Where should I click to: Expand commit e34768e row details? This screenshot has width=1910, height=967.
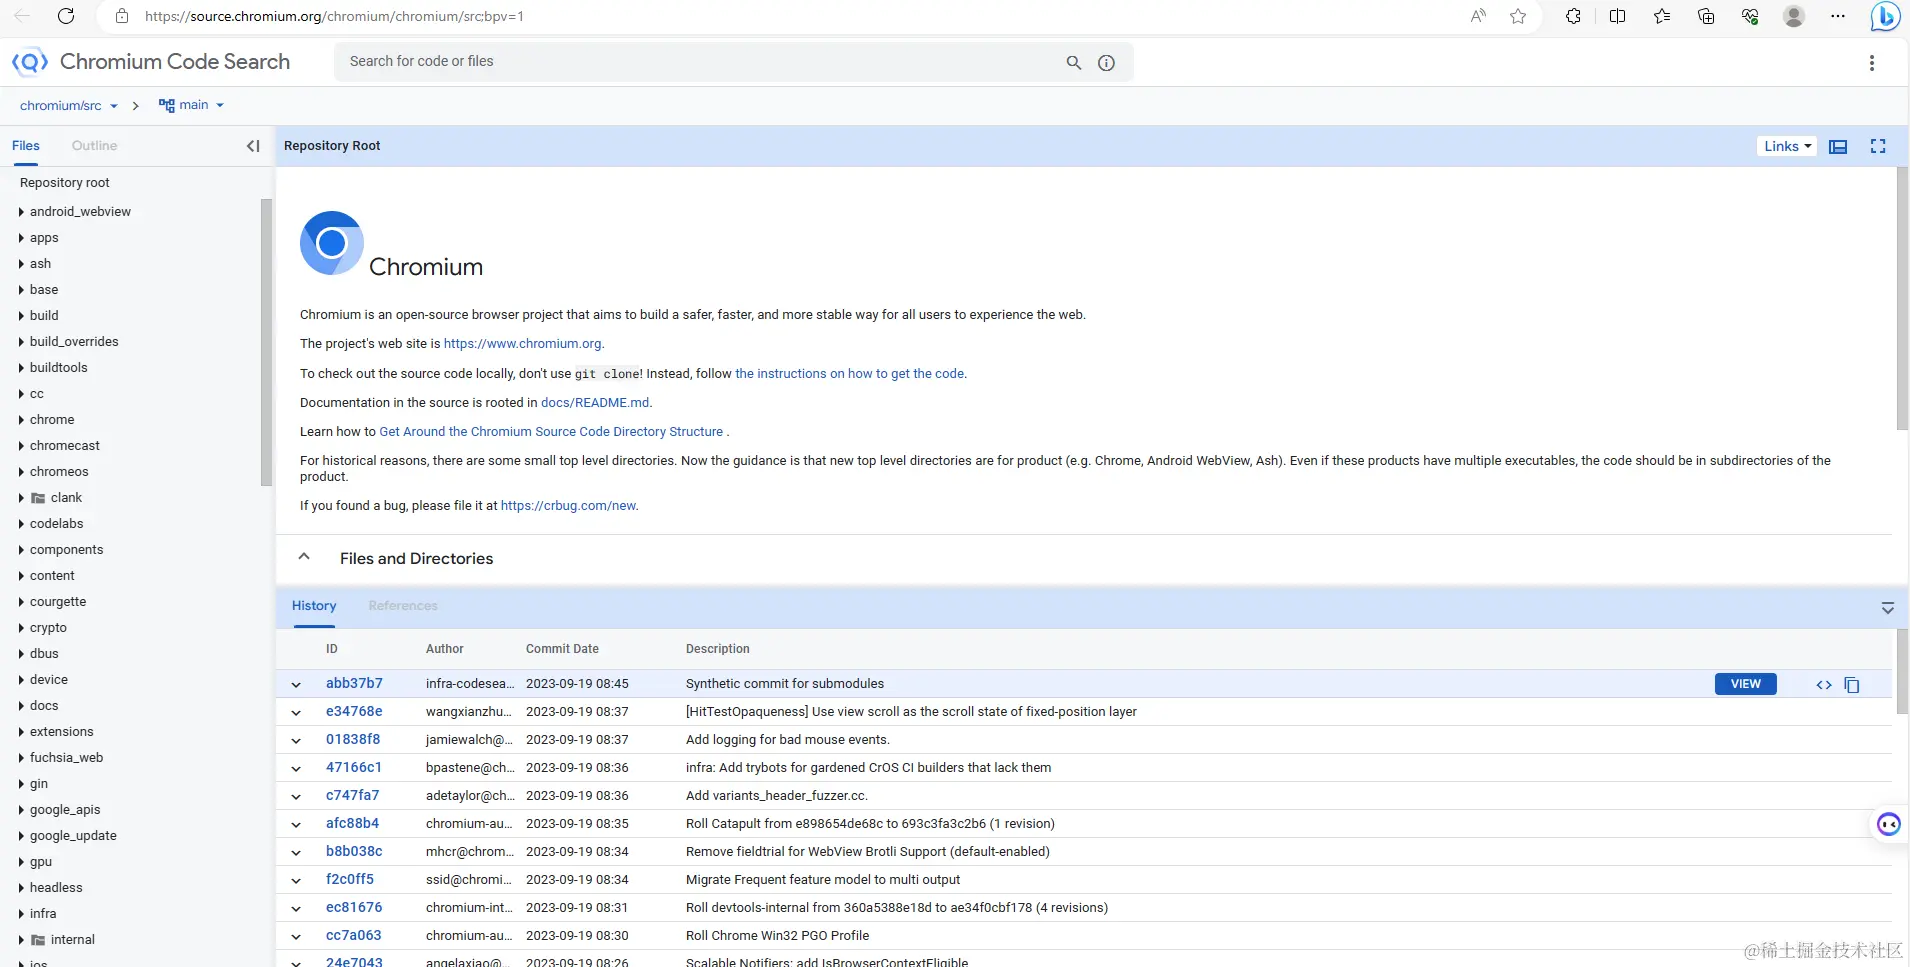pyautogui.click(x=296, y=713)
